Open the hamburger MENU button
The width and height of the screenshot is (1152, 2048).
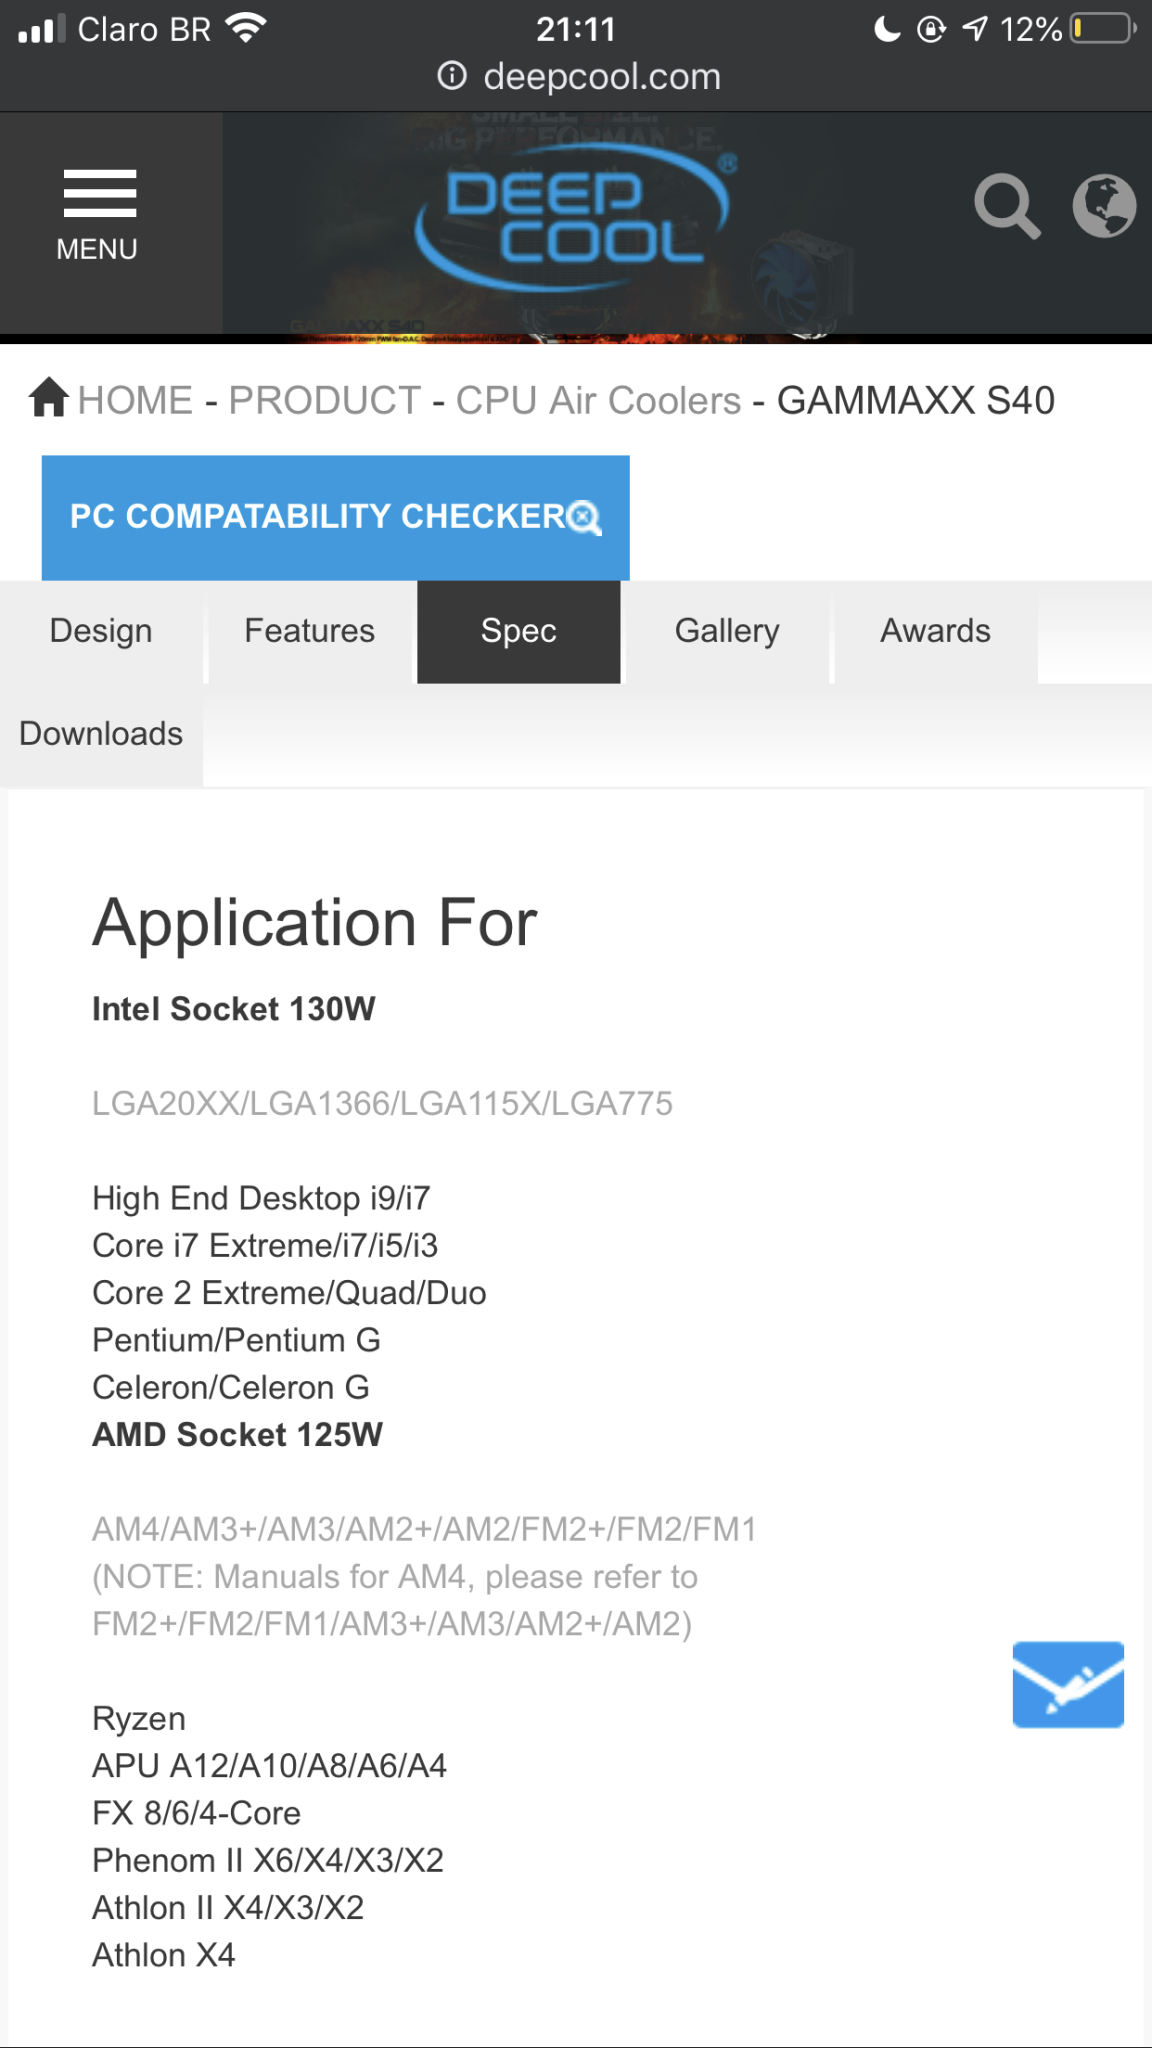98,217
